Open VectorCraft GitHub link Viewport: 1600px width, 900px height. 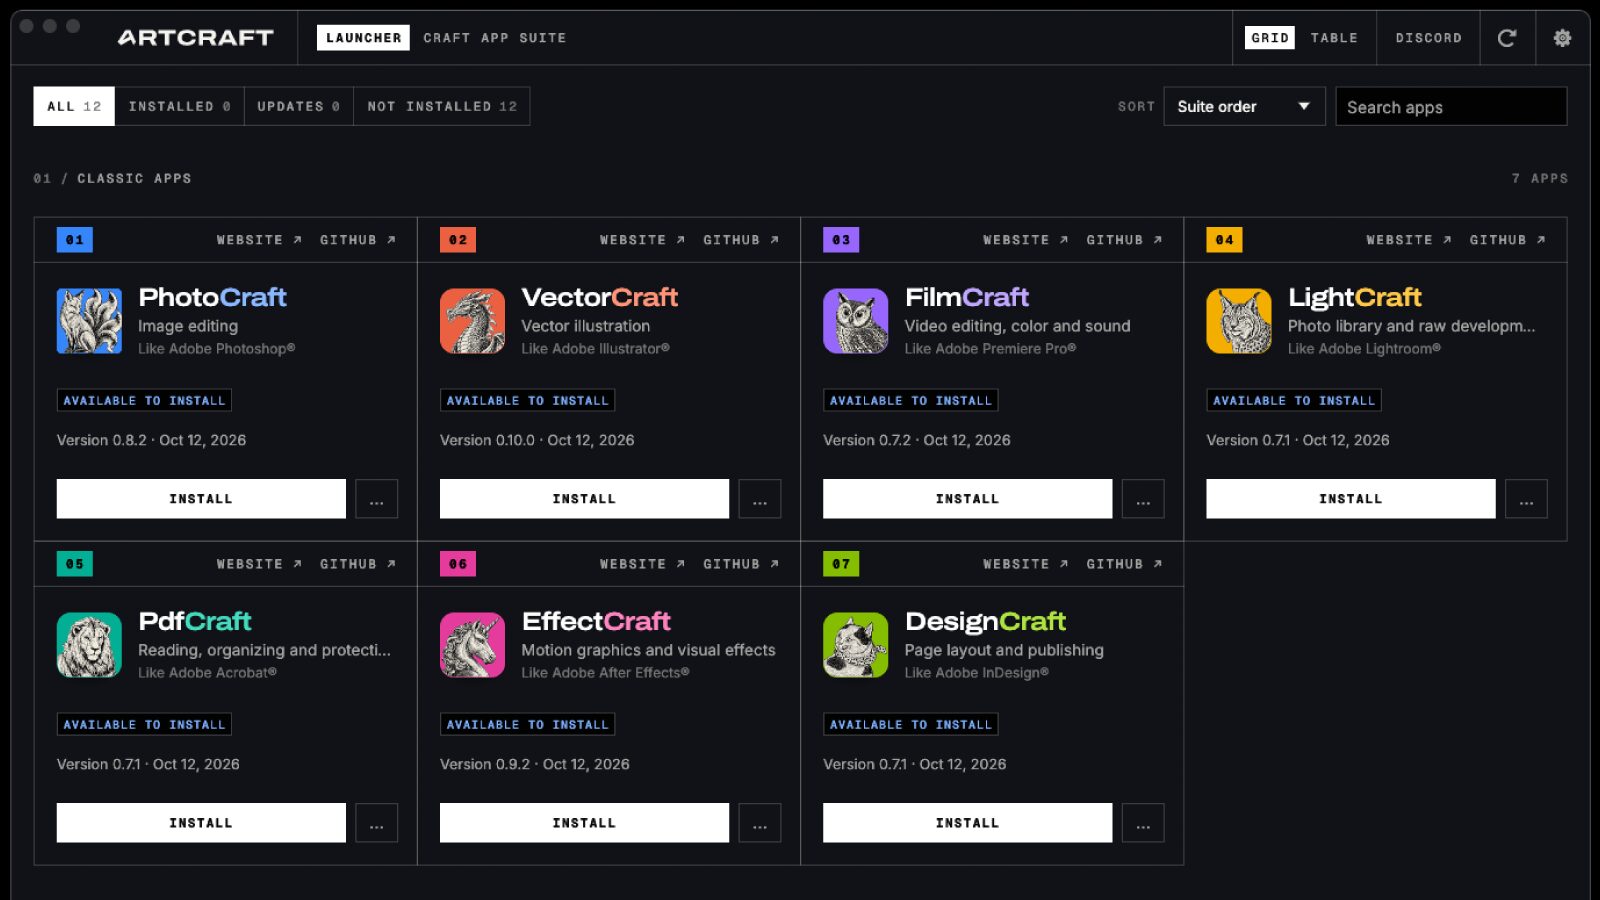741,240
